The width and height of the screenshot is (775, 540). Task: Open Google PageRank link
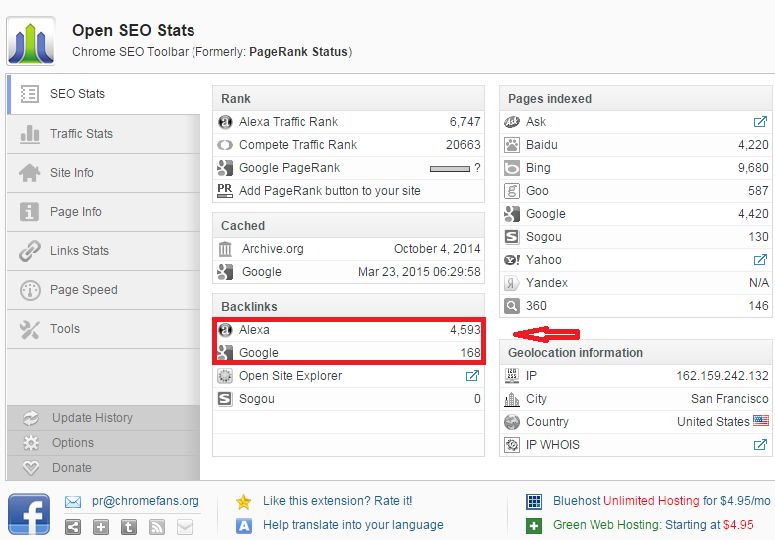[289, 168]
